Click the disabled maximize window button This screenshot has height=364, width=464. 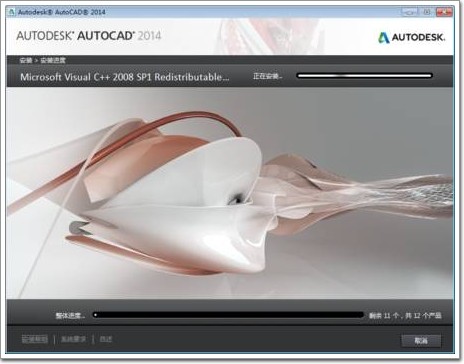(427, 12)
